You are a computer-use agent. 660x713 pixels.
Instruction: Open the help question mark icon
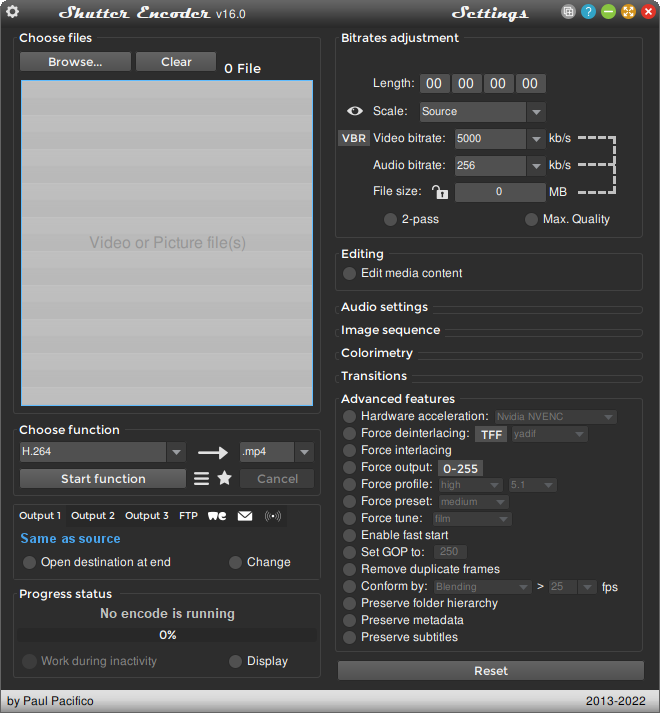pos(589,13)
